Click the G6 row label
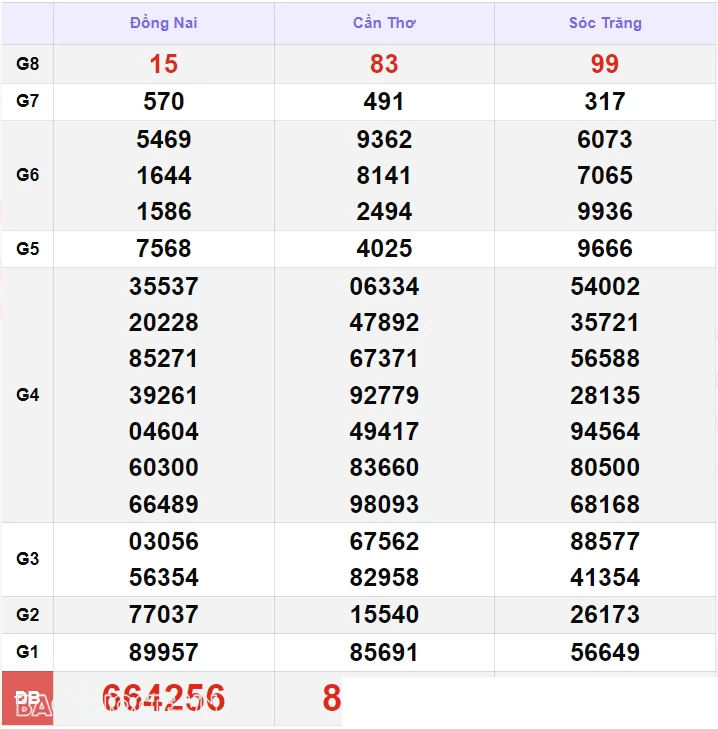 pyautogui.click(x=28, y=175)
